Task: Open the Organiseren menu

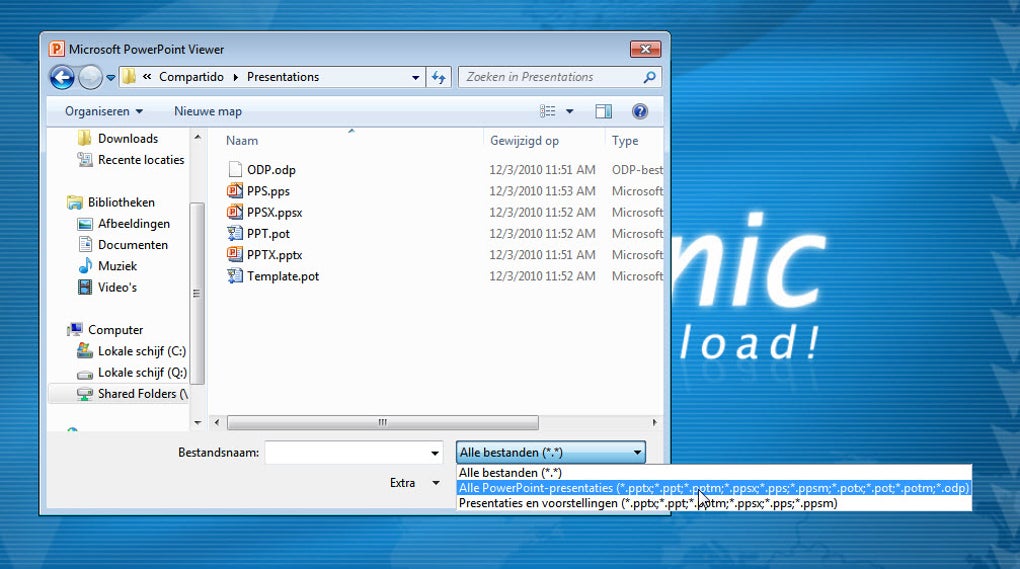Action: [x=103, y=111]
